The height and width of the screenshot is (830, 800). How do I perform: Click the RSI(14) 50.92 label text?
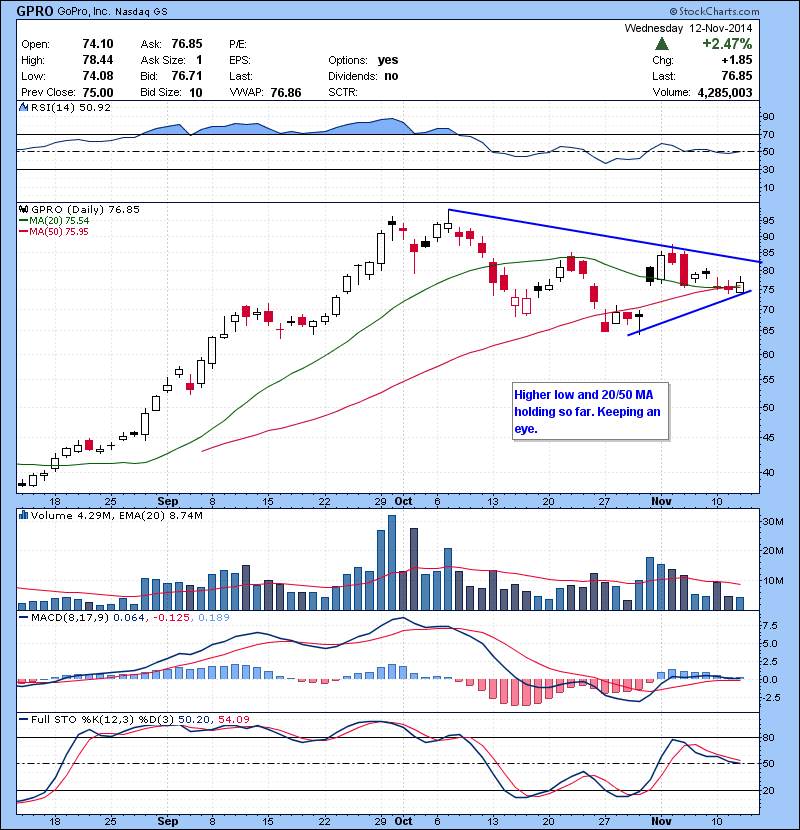point(71,107)
